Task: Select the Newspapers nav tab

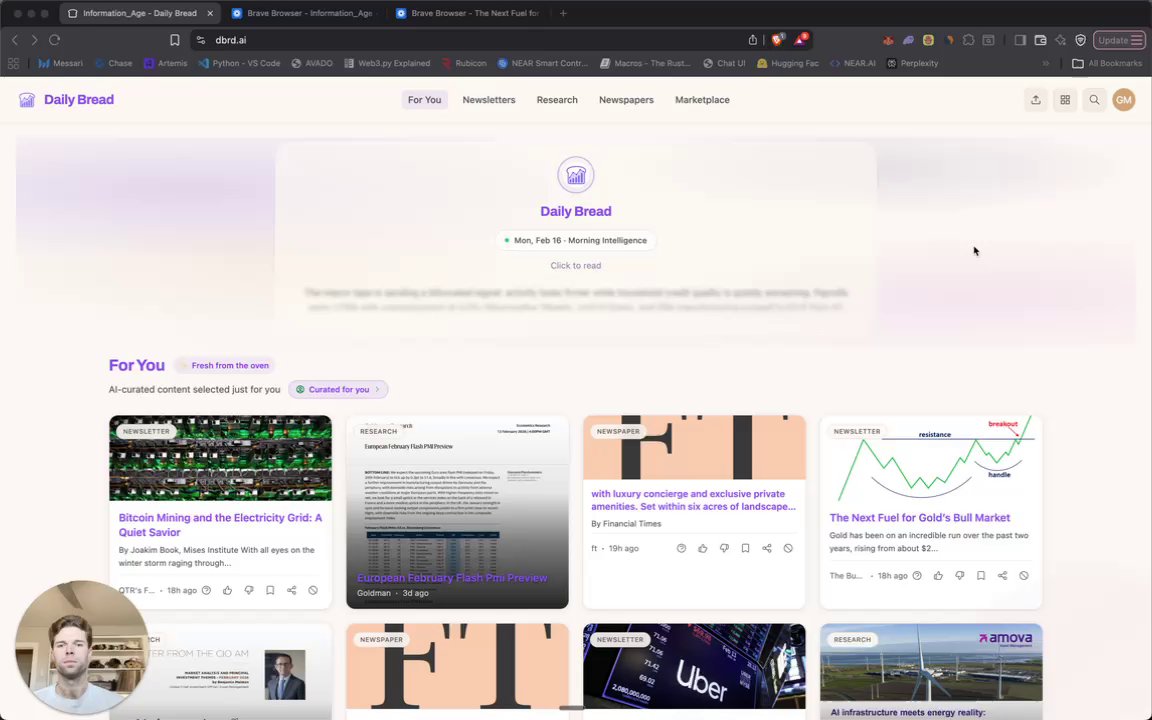Action: click(x=626, y=100)
